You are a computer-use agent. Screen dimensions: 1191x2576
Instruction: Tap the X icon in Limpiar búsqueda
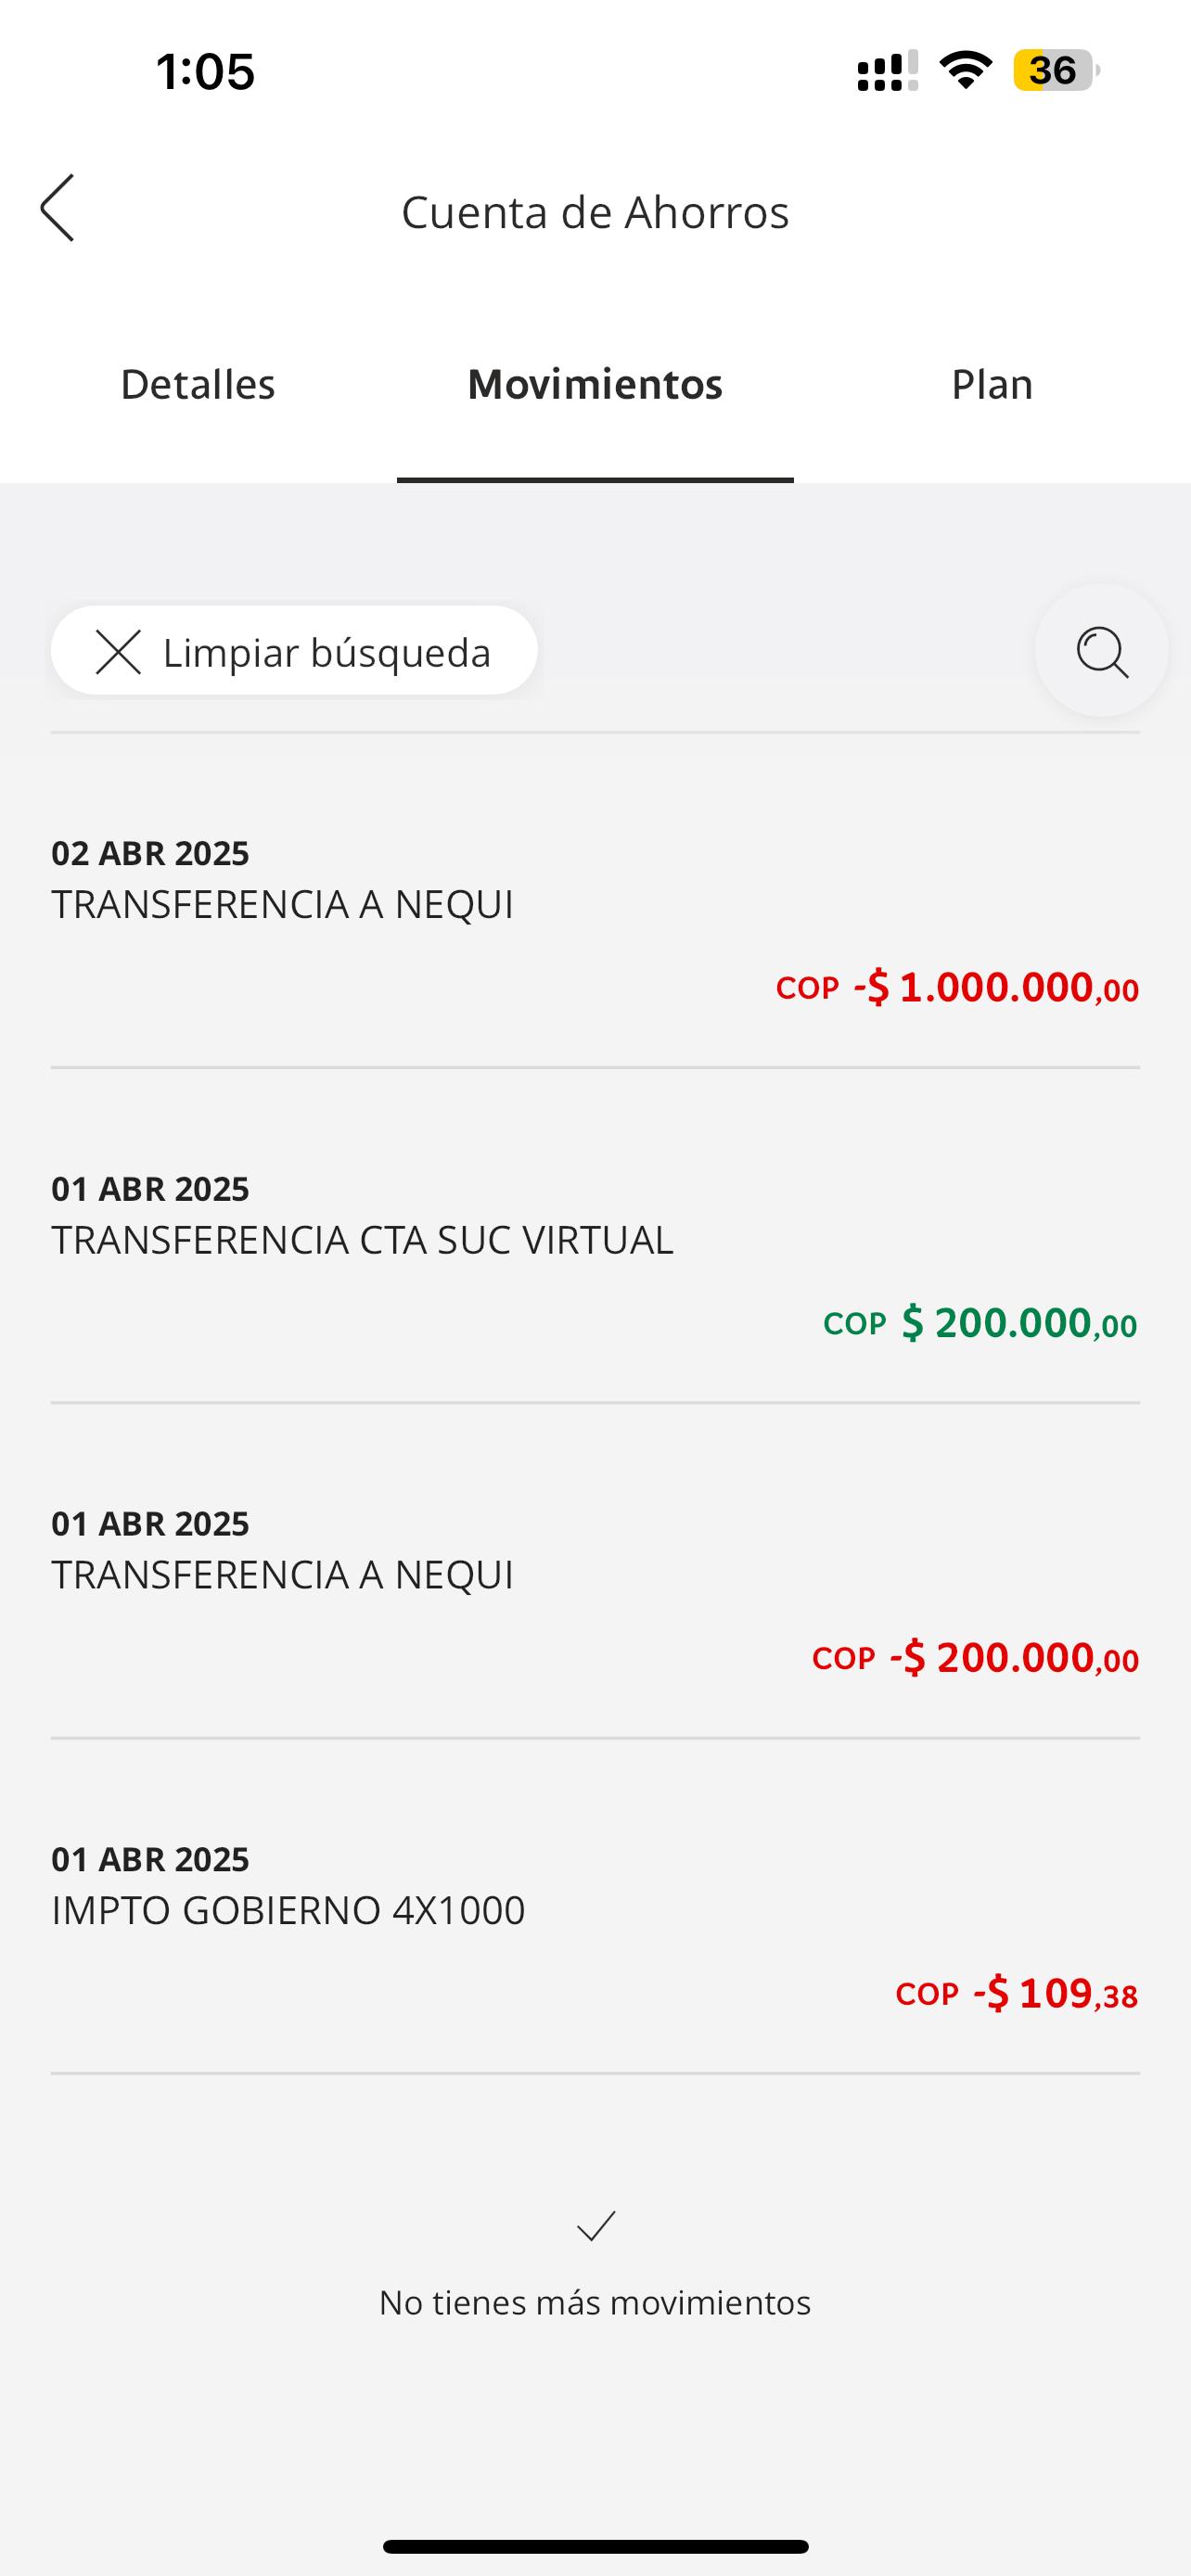click(118, 652)
